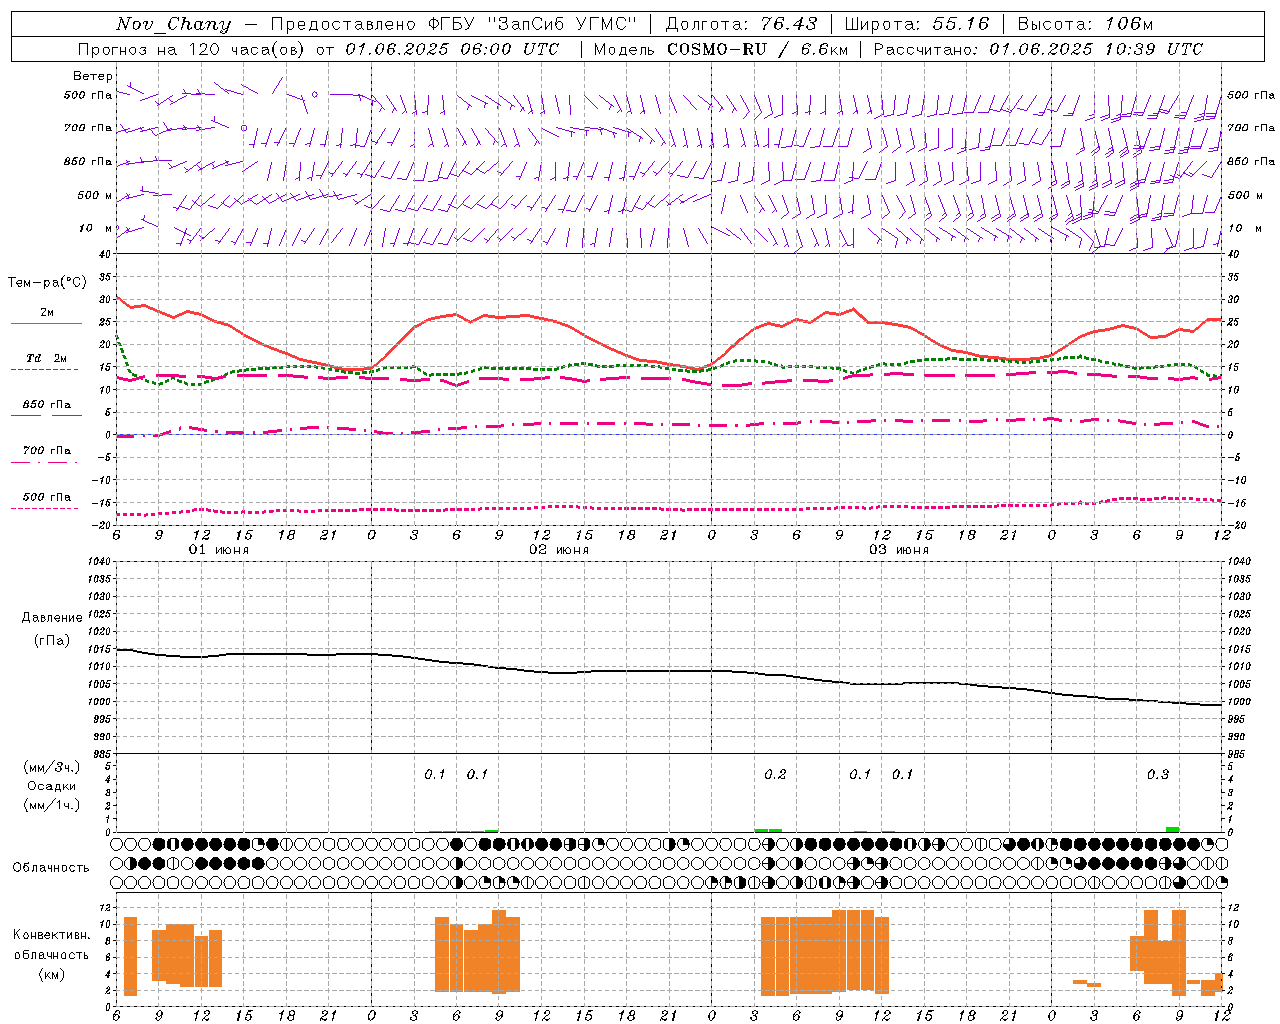Click the Высота: 106м header field
The width and height of the screenshot is (1280, 1024).
tap(1085, 24)
